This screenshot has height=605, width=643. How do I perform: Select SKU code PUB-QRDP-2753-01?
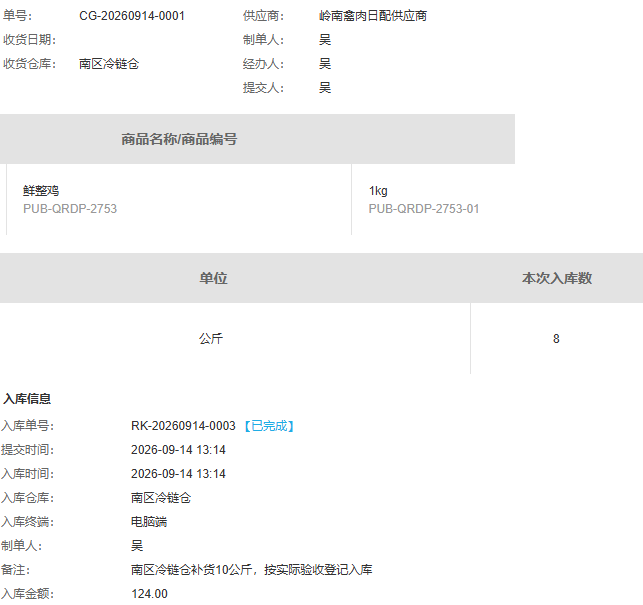[x=424, y=209]
